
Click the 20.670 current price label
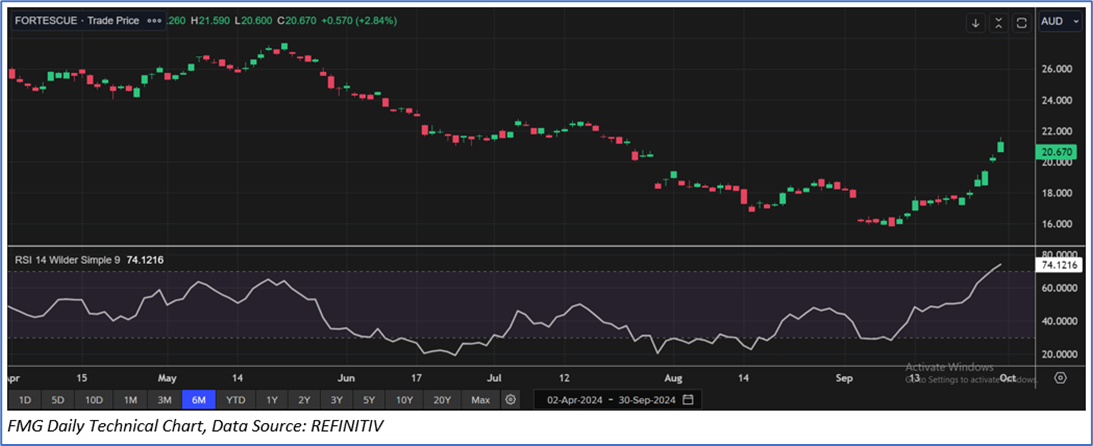[x=1058, y=152]
